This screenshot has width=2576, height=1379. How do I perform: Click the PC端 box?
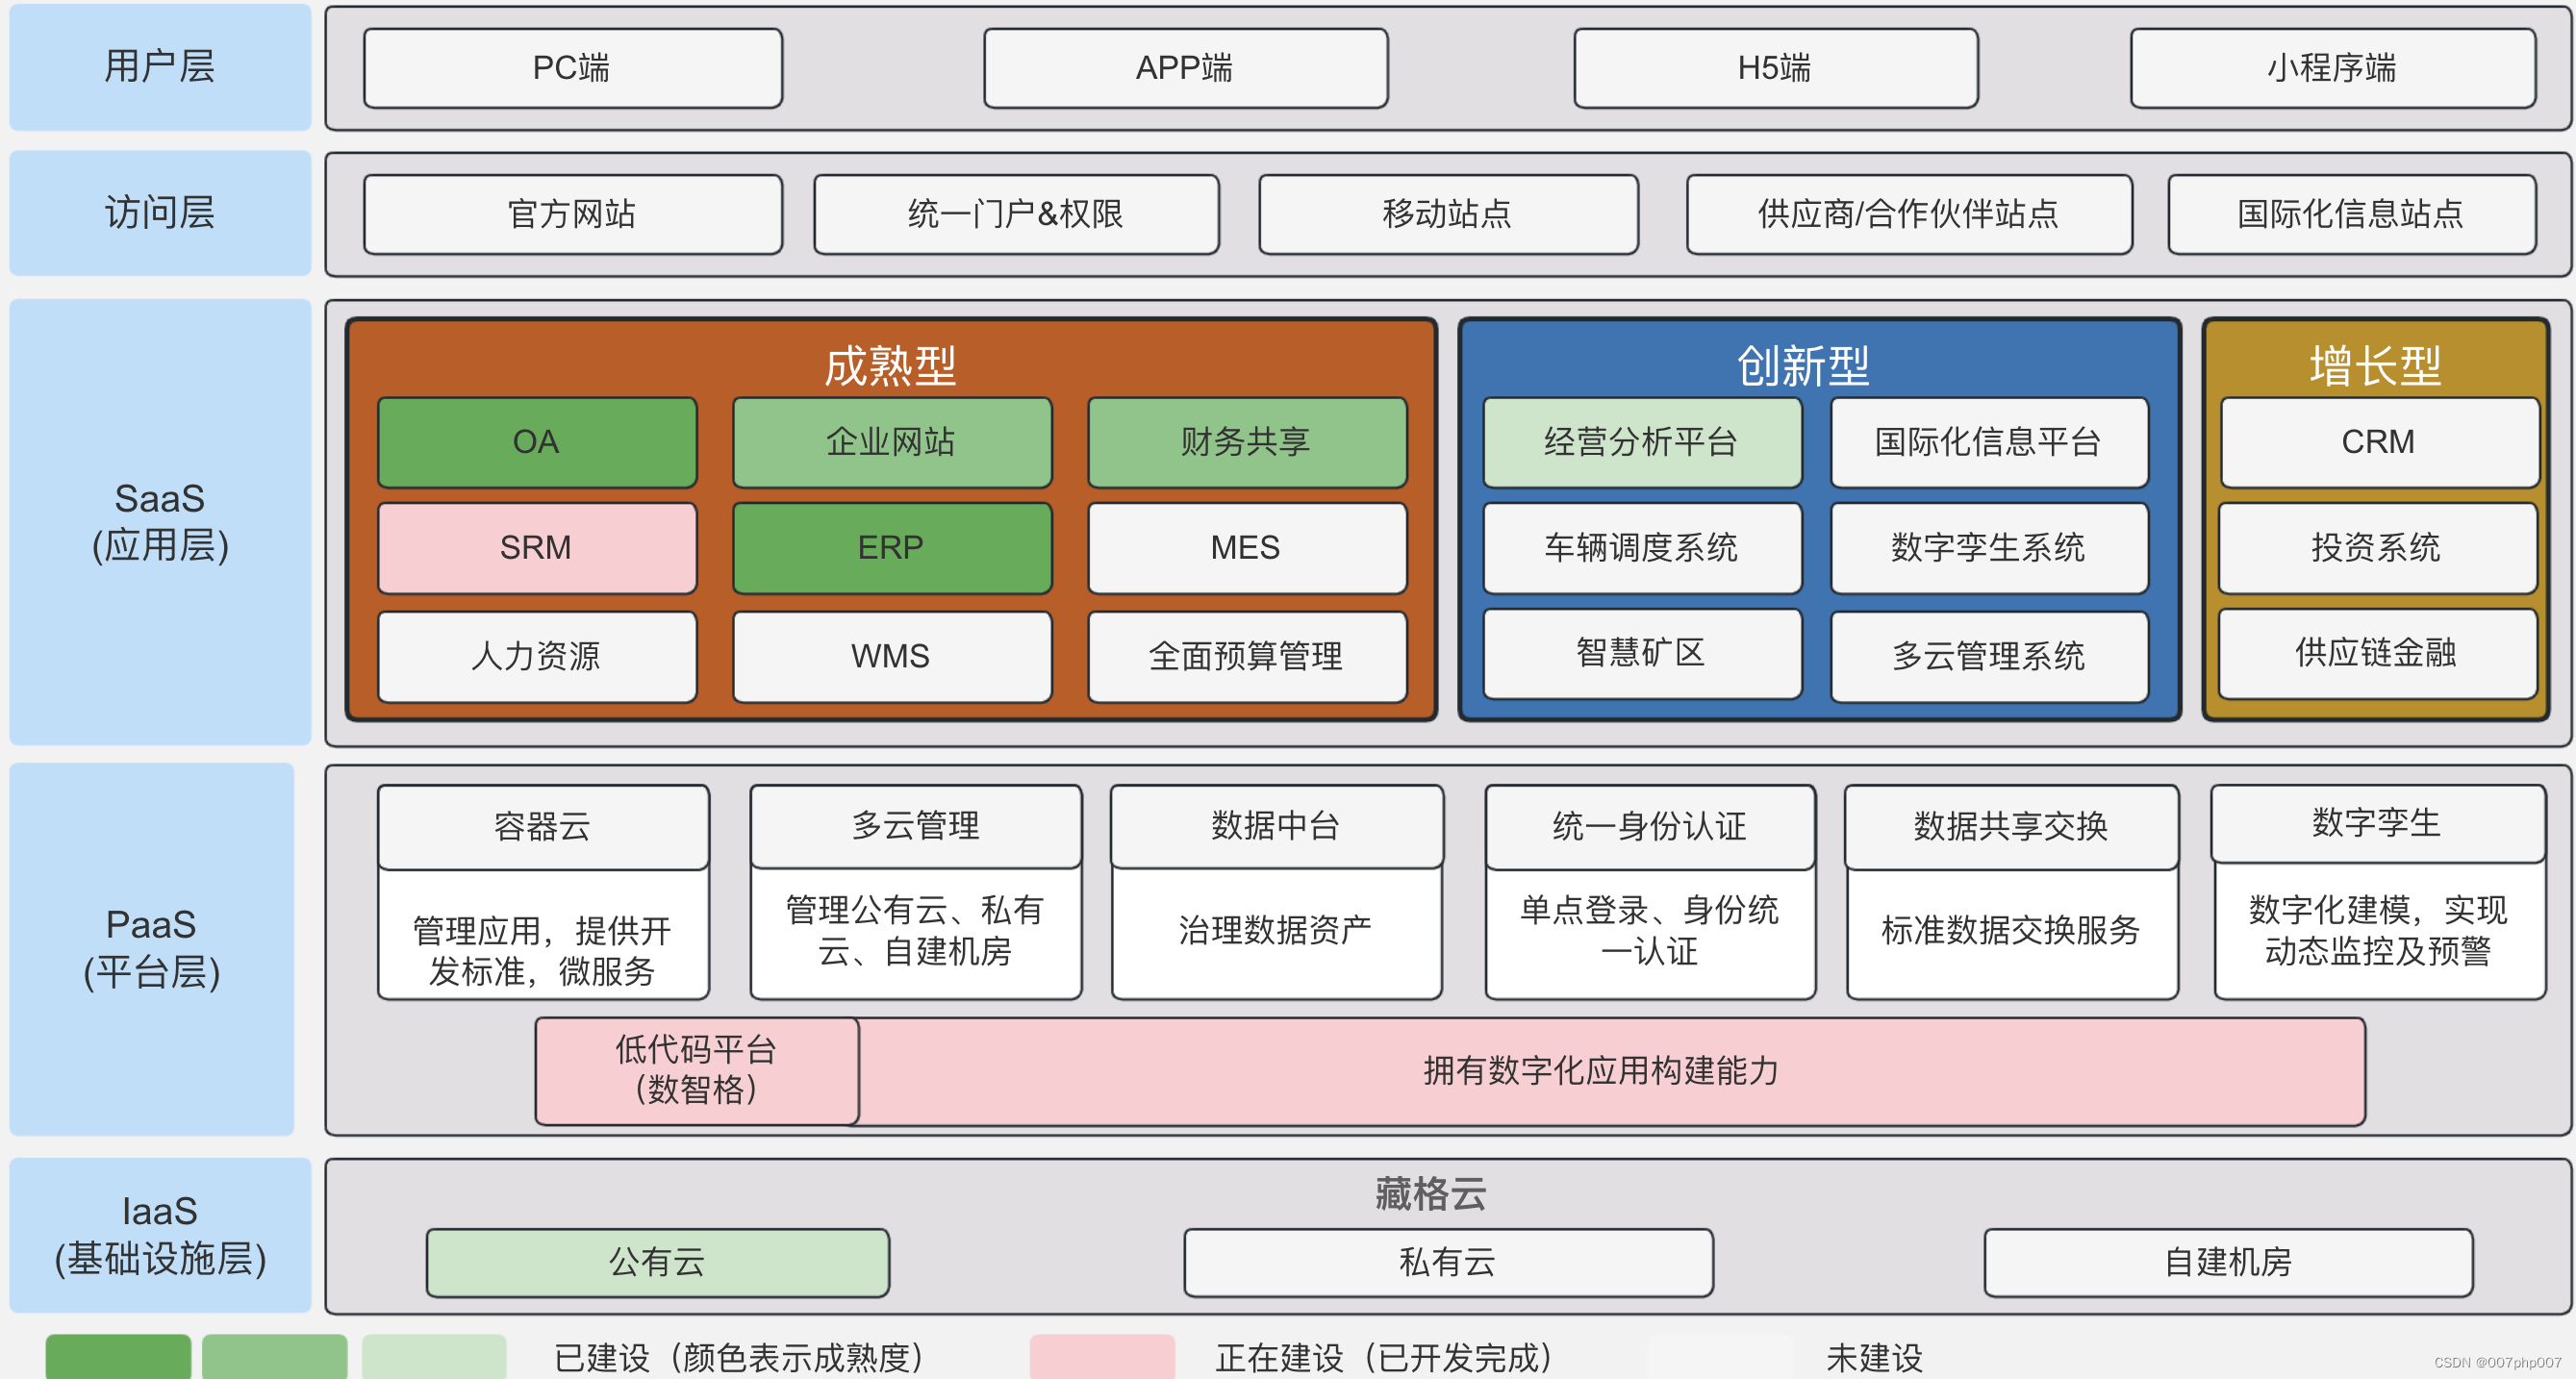[x=572, y=68]
